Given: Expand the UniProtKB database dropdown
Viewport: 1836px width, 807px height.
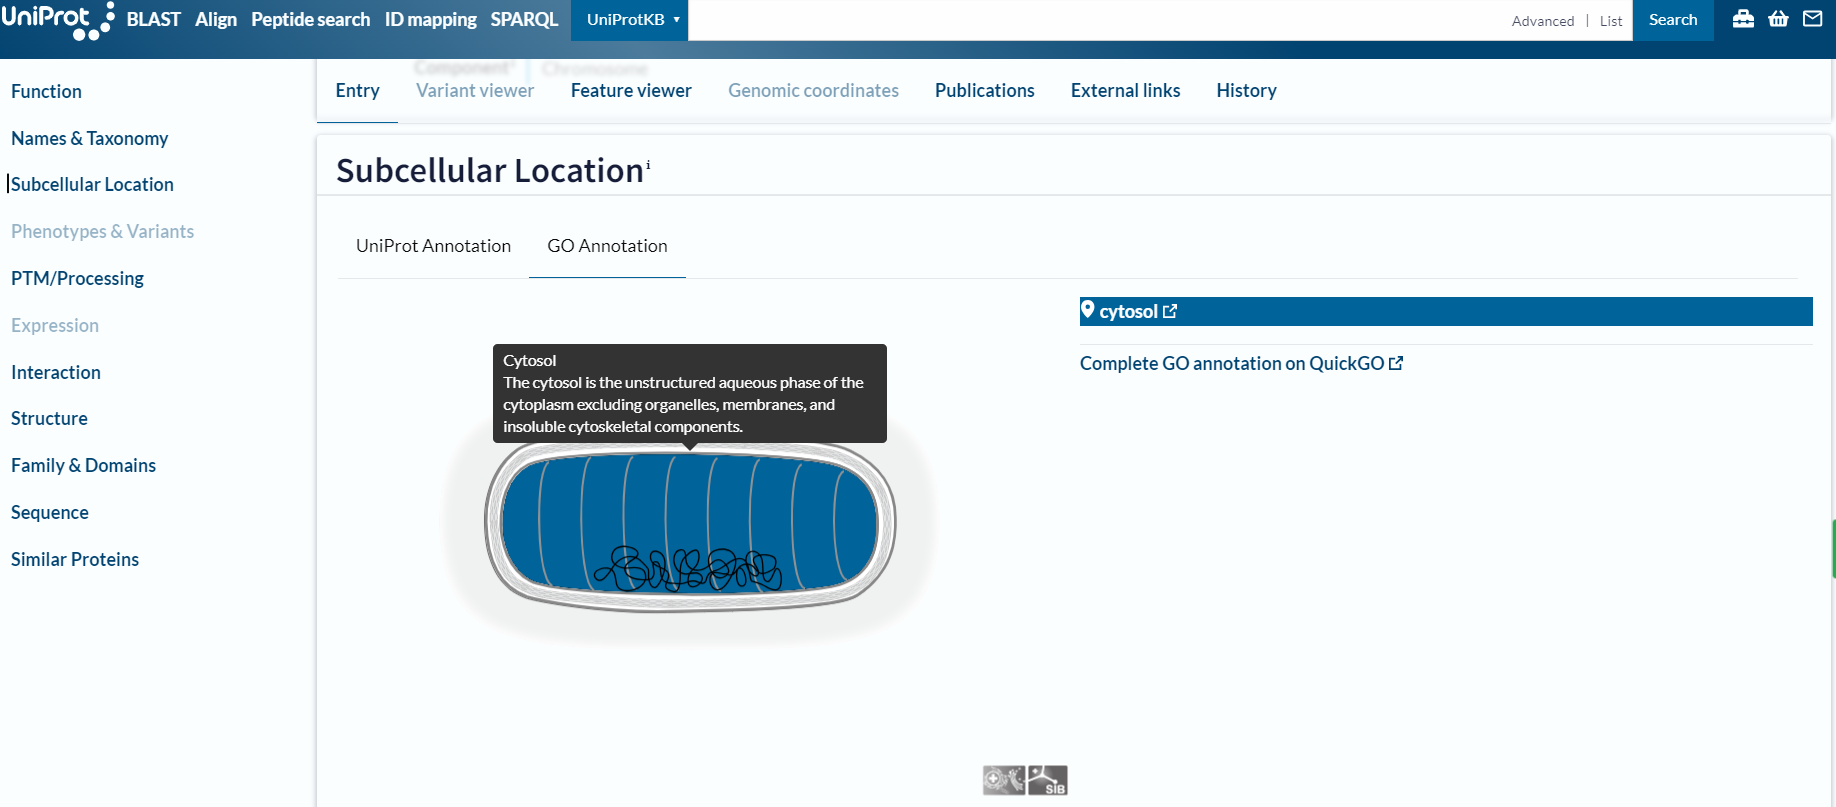Looking at the screenshot, I should pyautogui.click(x=630, y=20).
